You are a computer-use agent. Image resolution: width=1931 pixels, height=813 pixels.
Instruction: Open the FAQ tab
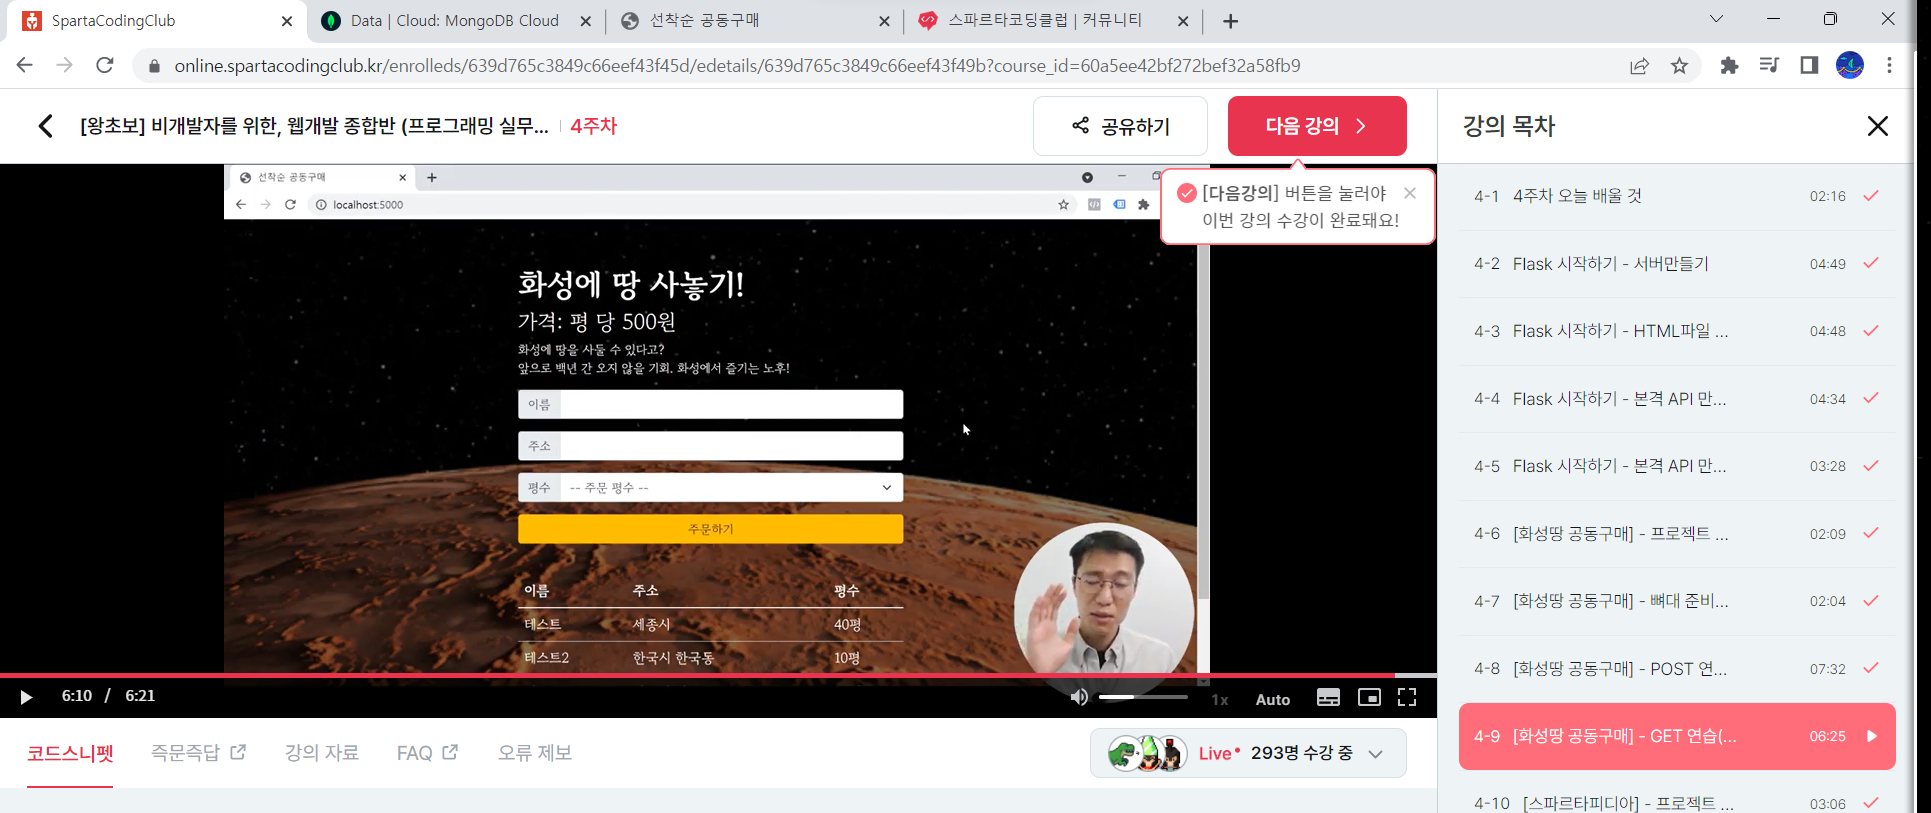(x=427, y=752)
